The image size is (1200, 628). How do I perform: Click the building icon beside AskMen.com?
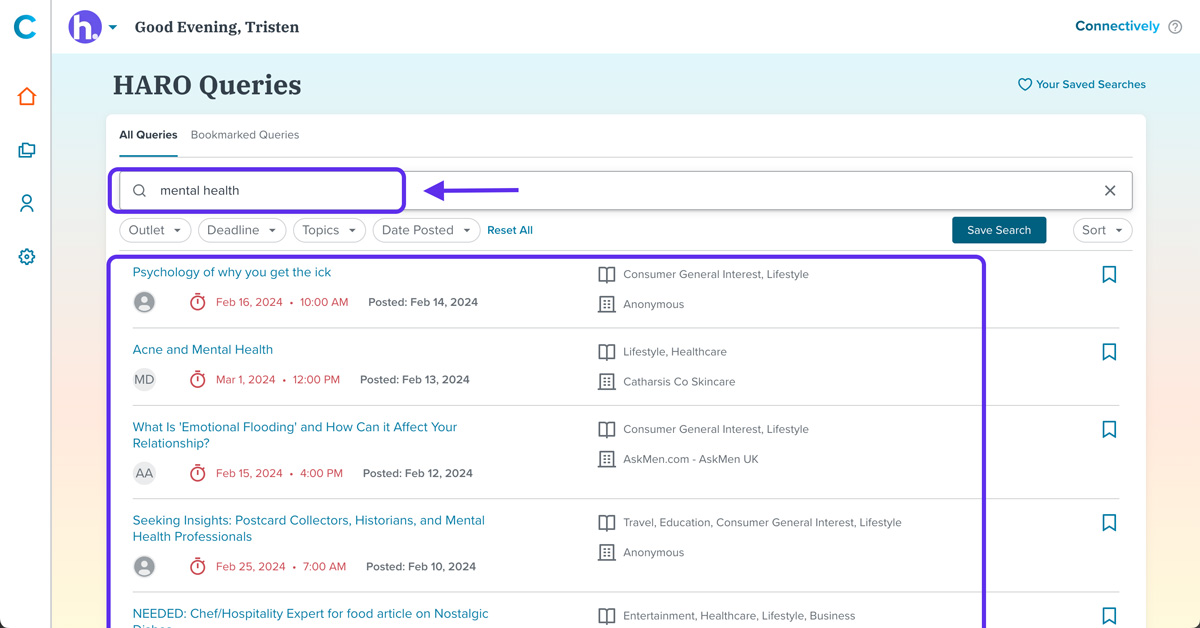[606, 459]
